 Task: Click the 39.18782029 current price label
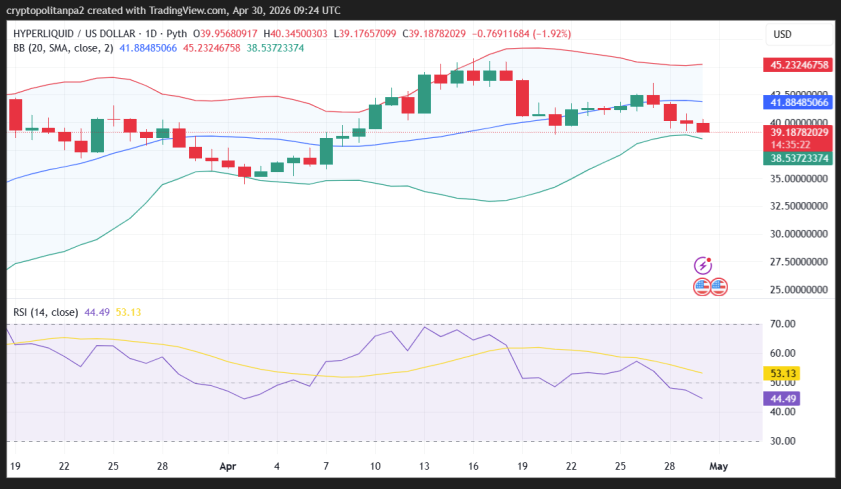(798, 132)
